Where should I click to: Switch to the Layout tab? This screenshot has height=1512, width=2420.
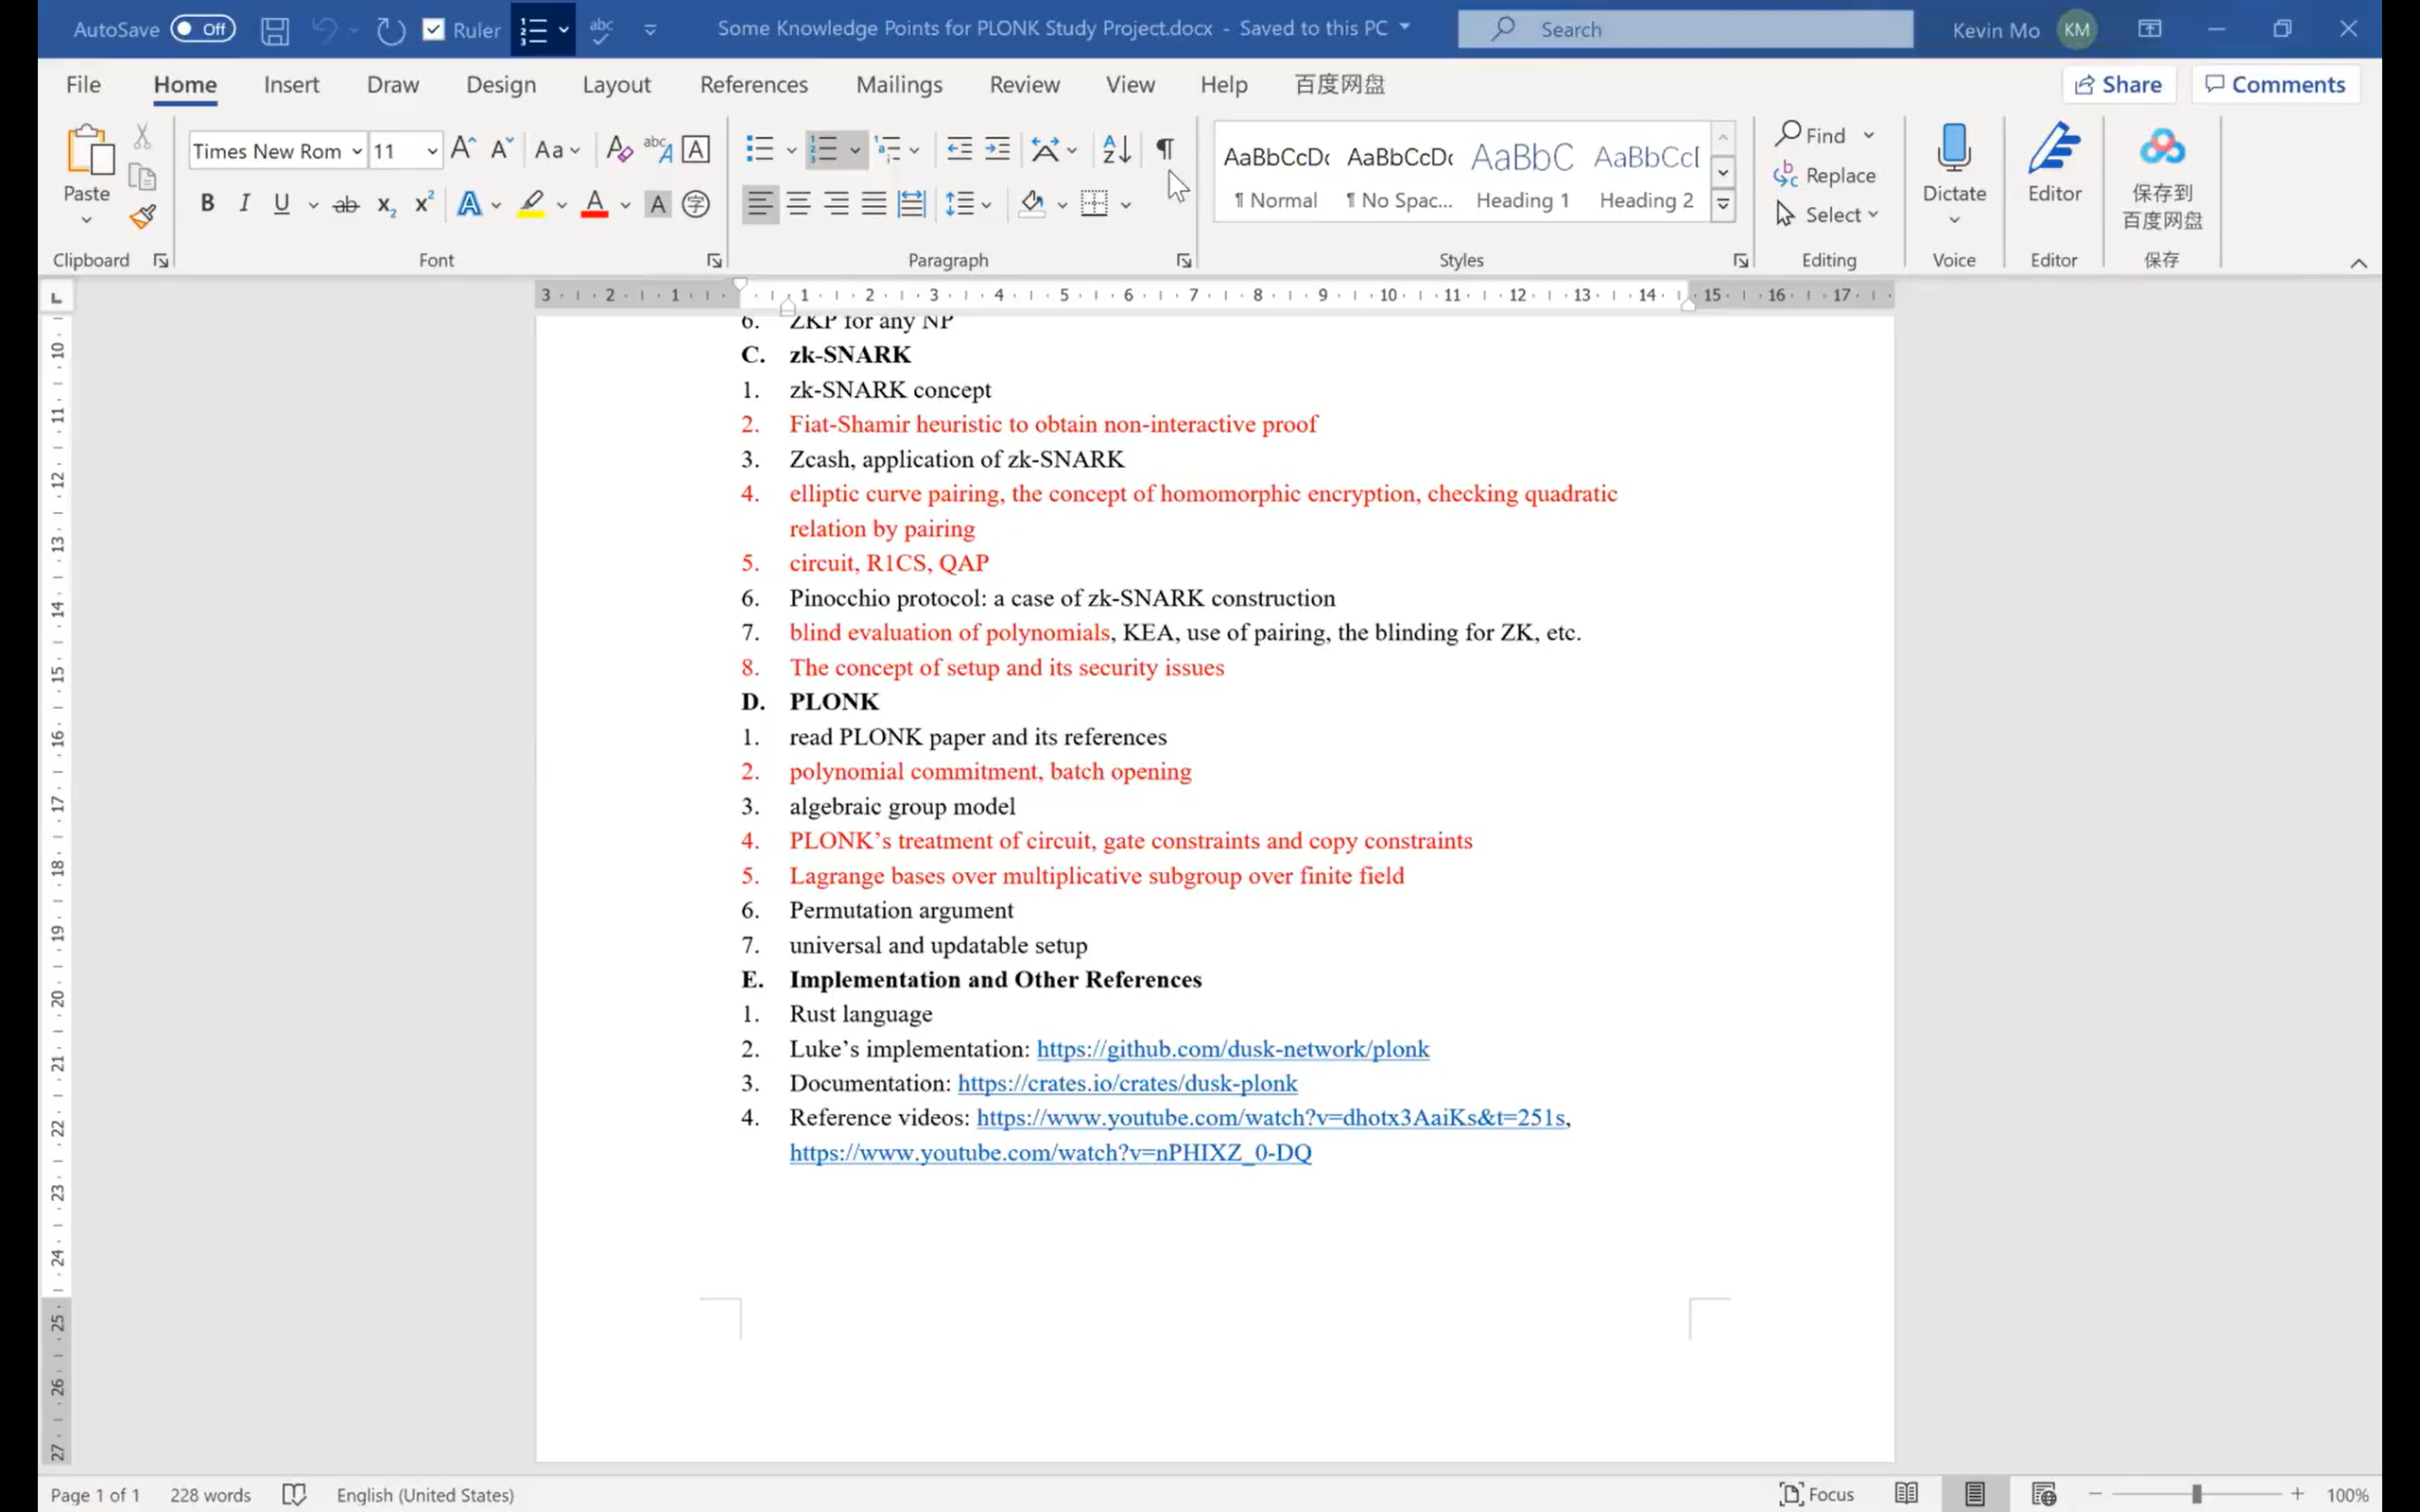pos(616,85)
